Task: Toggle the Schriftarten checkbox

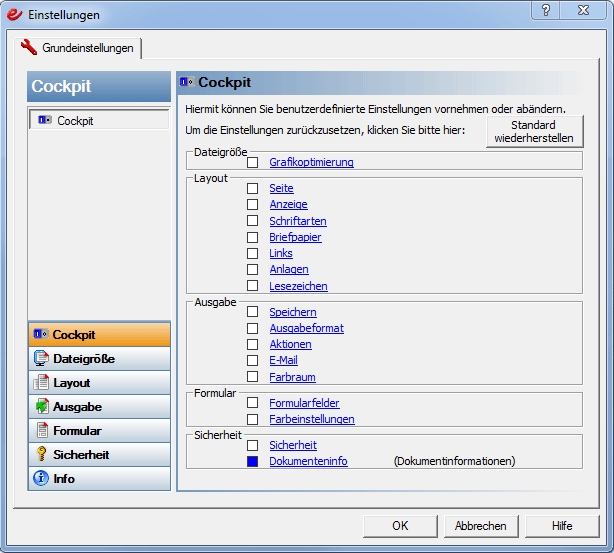Action: (x=253, y=221)
